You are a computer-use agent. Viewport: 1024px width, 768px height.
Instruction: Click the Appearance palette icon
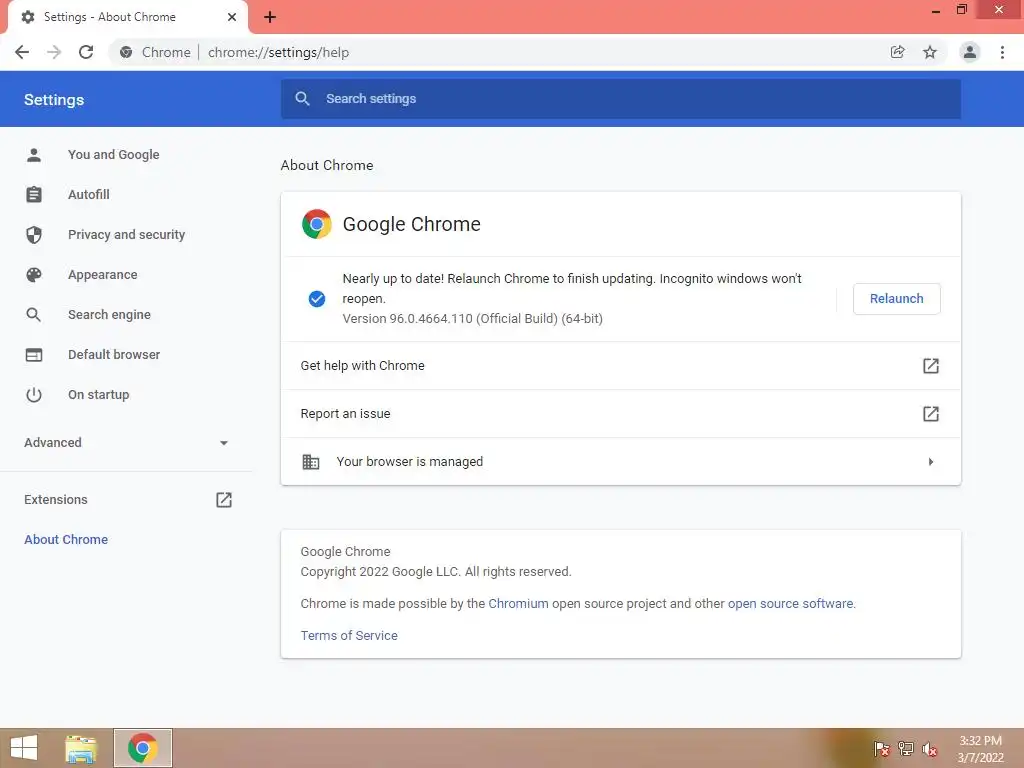[x=34, y=275]
